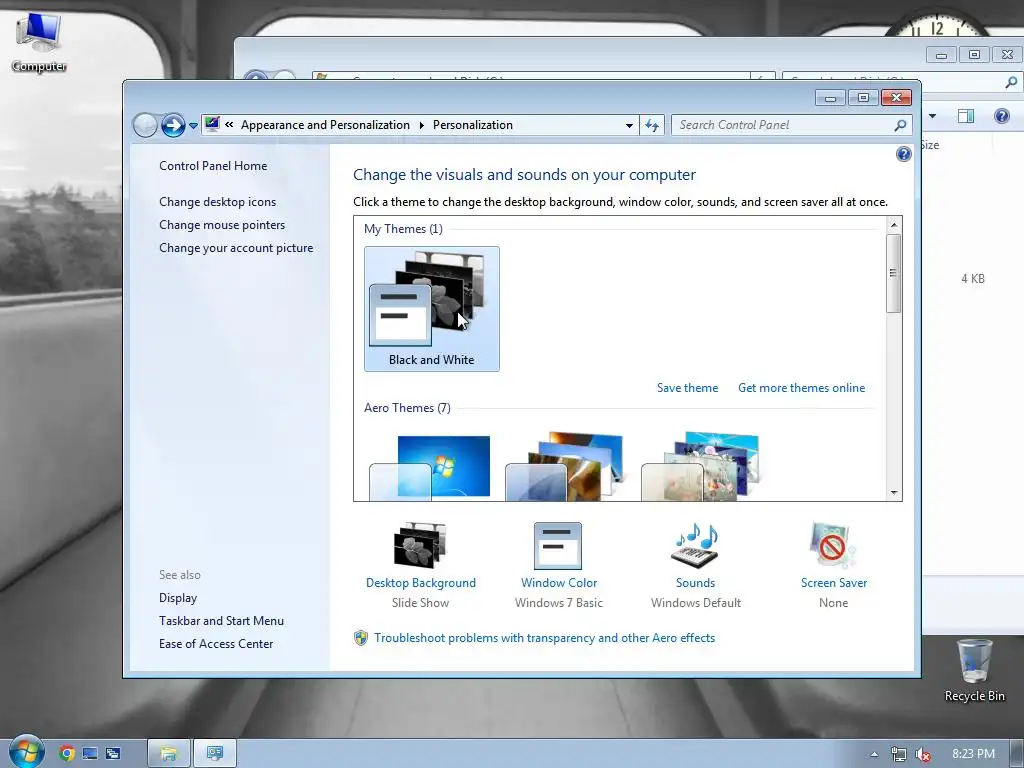Open Taskbar and Start Menu link
This screenshot has width=1024, height=768.
tap(221, 620)
